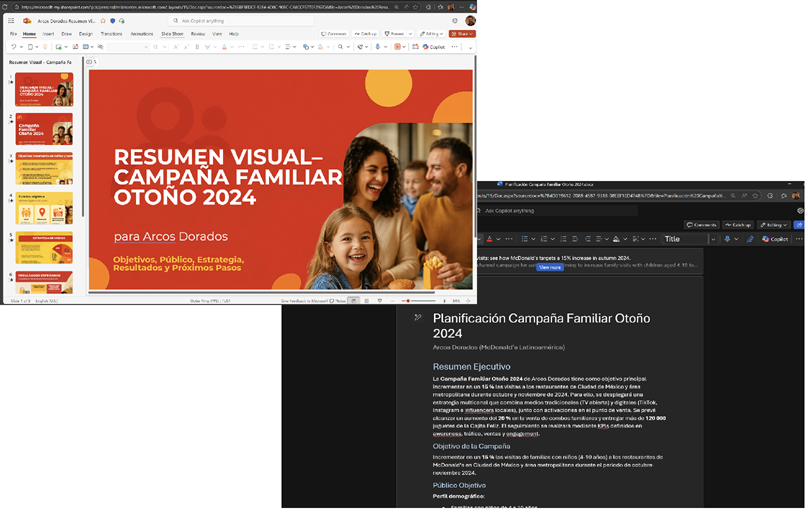Click Give feedback to Microsoft link
This screenshot has height=516, width=808.
[x=304, y=301]
